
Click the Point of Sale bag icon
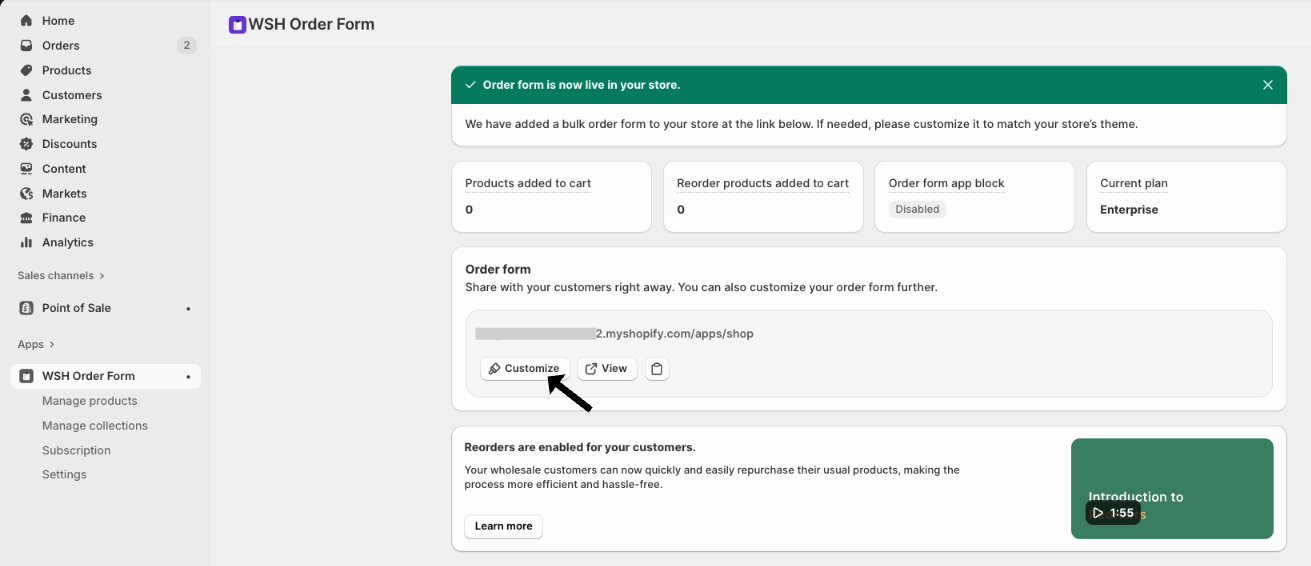(x=26, y=308)
